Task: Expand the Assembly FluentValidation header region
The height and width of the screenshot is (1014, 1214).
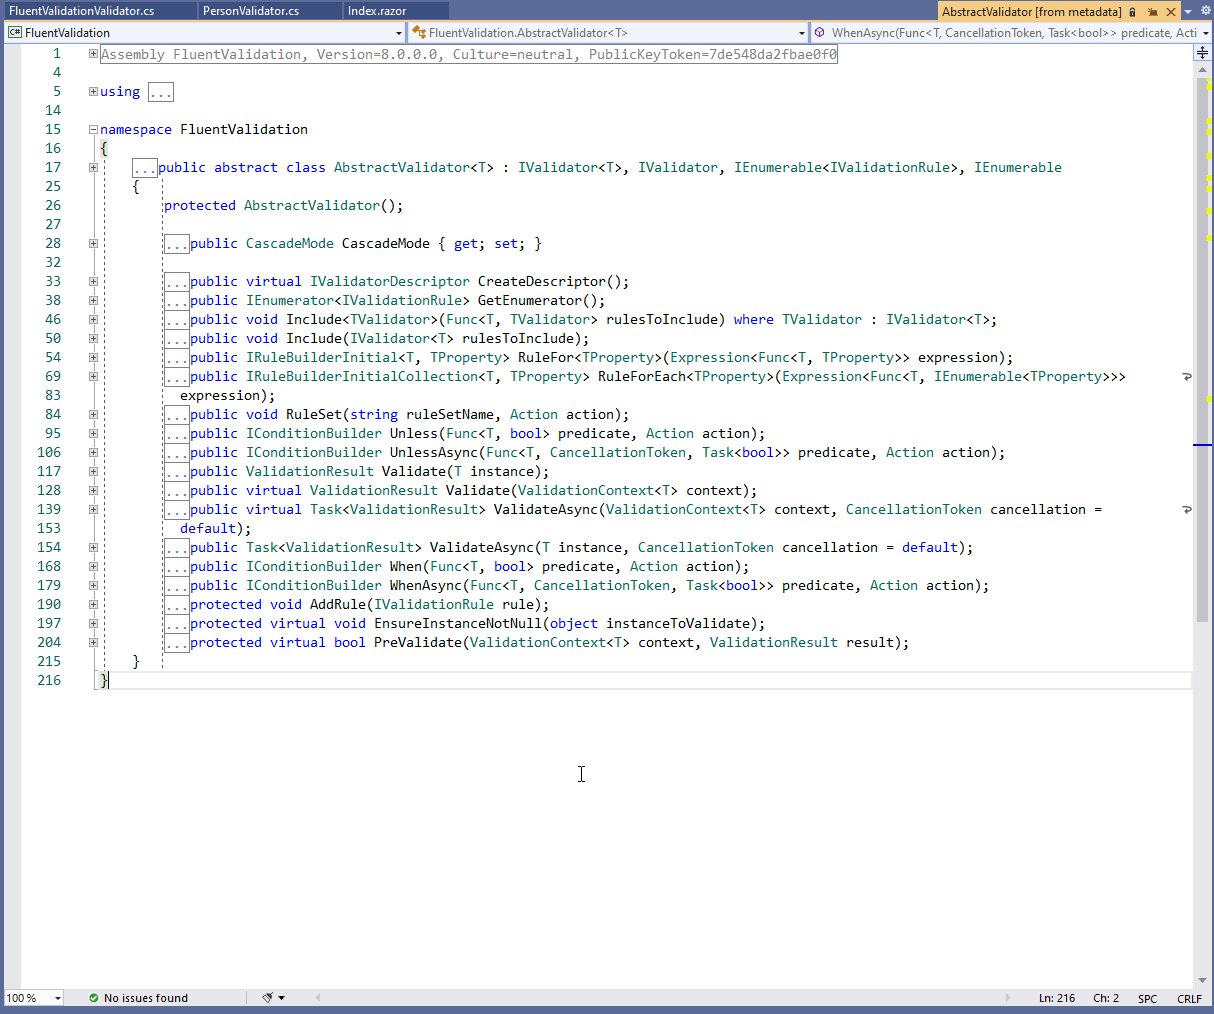Action: pos(93,54)
